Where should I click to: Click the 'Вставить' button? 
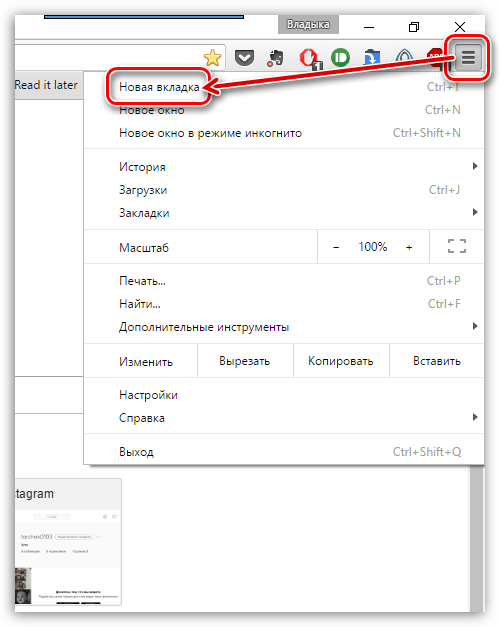[x=437, y=361]
